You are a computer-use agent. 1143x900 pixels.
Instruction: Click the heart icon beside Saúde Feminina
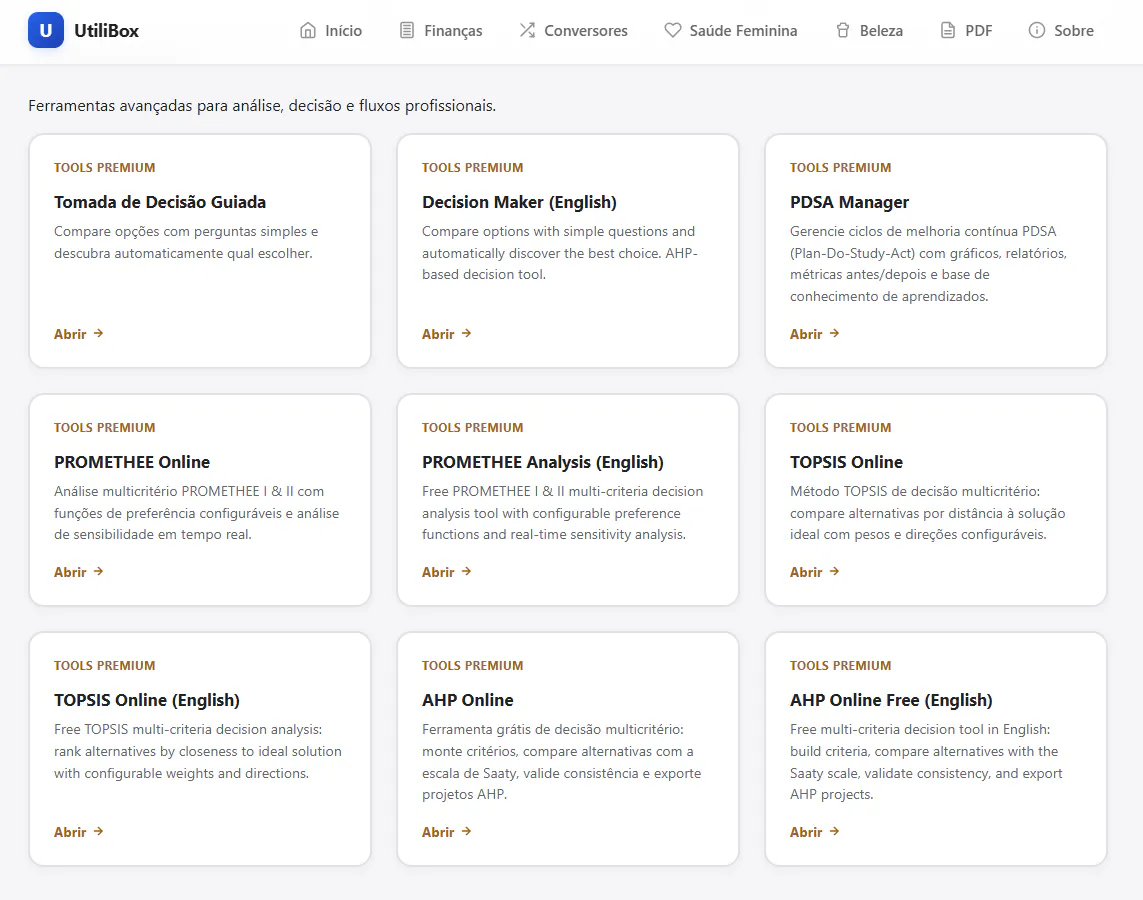click(673, 31)
